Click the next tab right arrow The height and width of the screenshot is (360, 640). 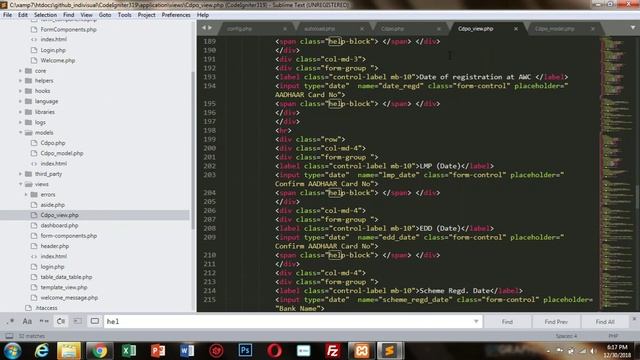tap(210, 28)
